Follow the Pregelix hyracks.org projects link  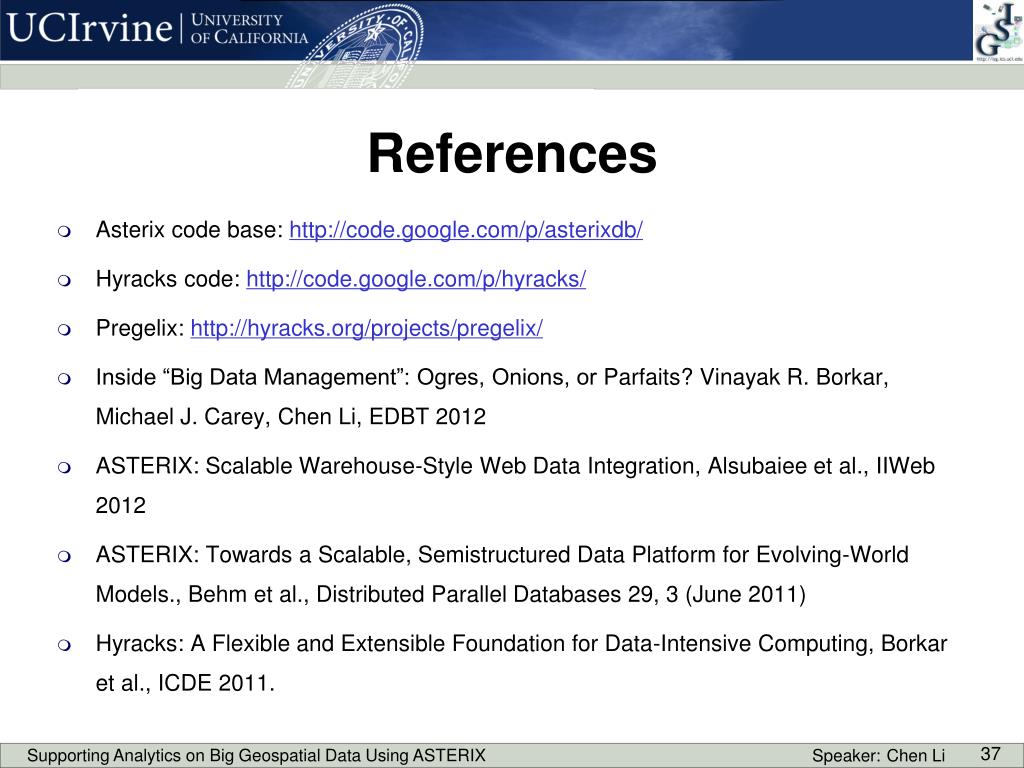(366, 328)
